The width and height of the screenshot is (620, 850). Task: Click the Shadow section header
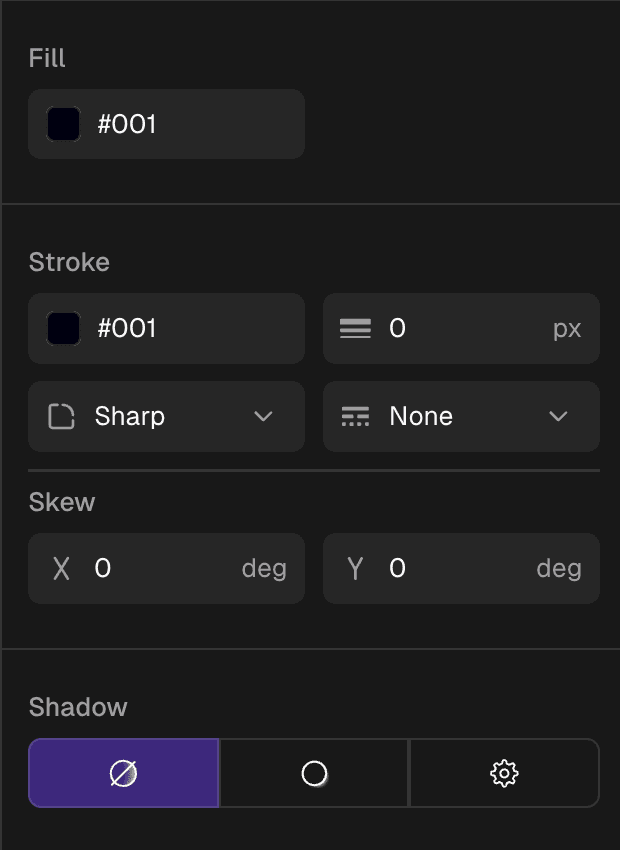point(77,707)
